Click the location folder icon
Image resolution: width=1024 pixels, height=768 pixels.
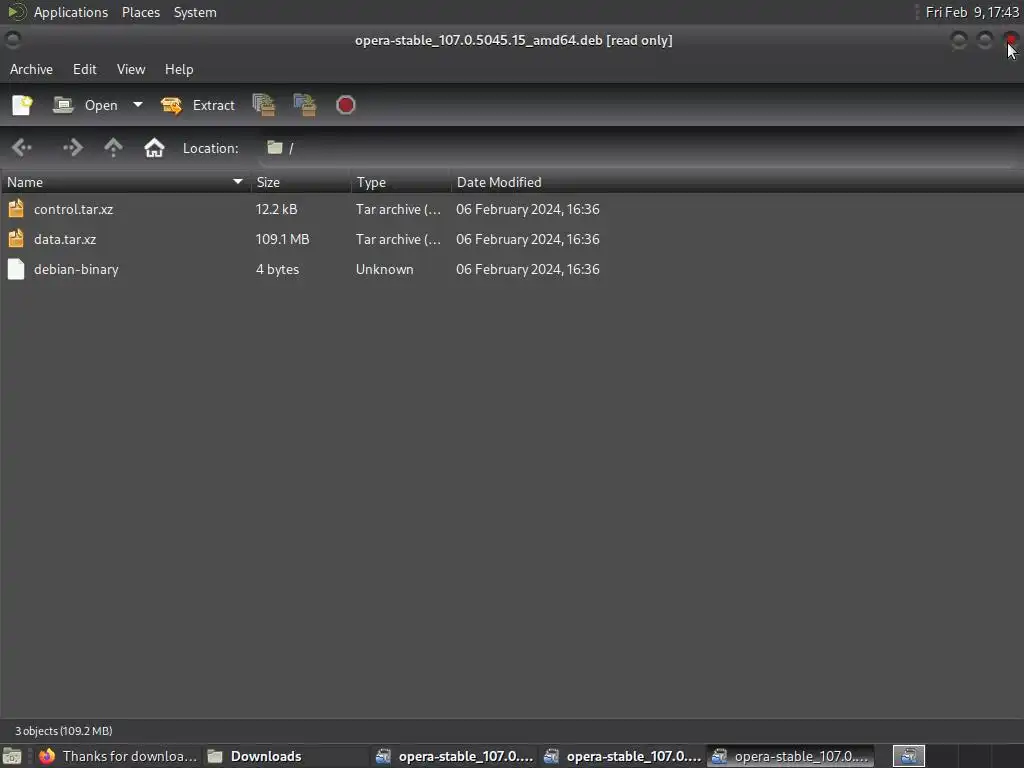(274, 148)
